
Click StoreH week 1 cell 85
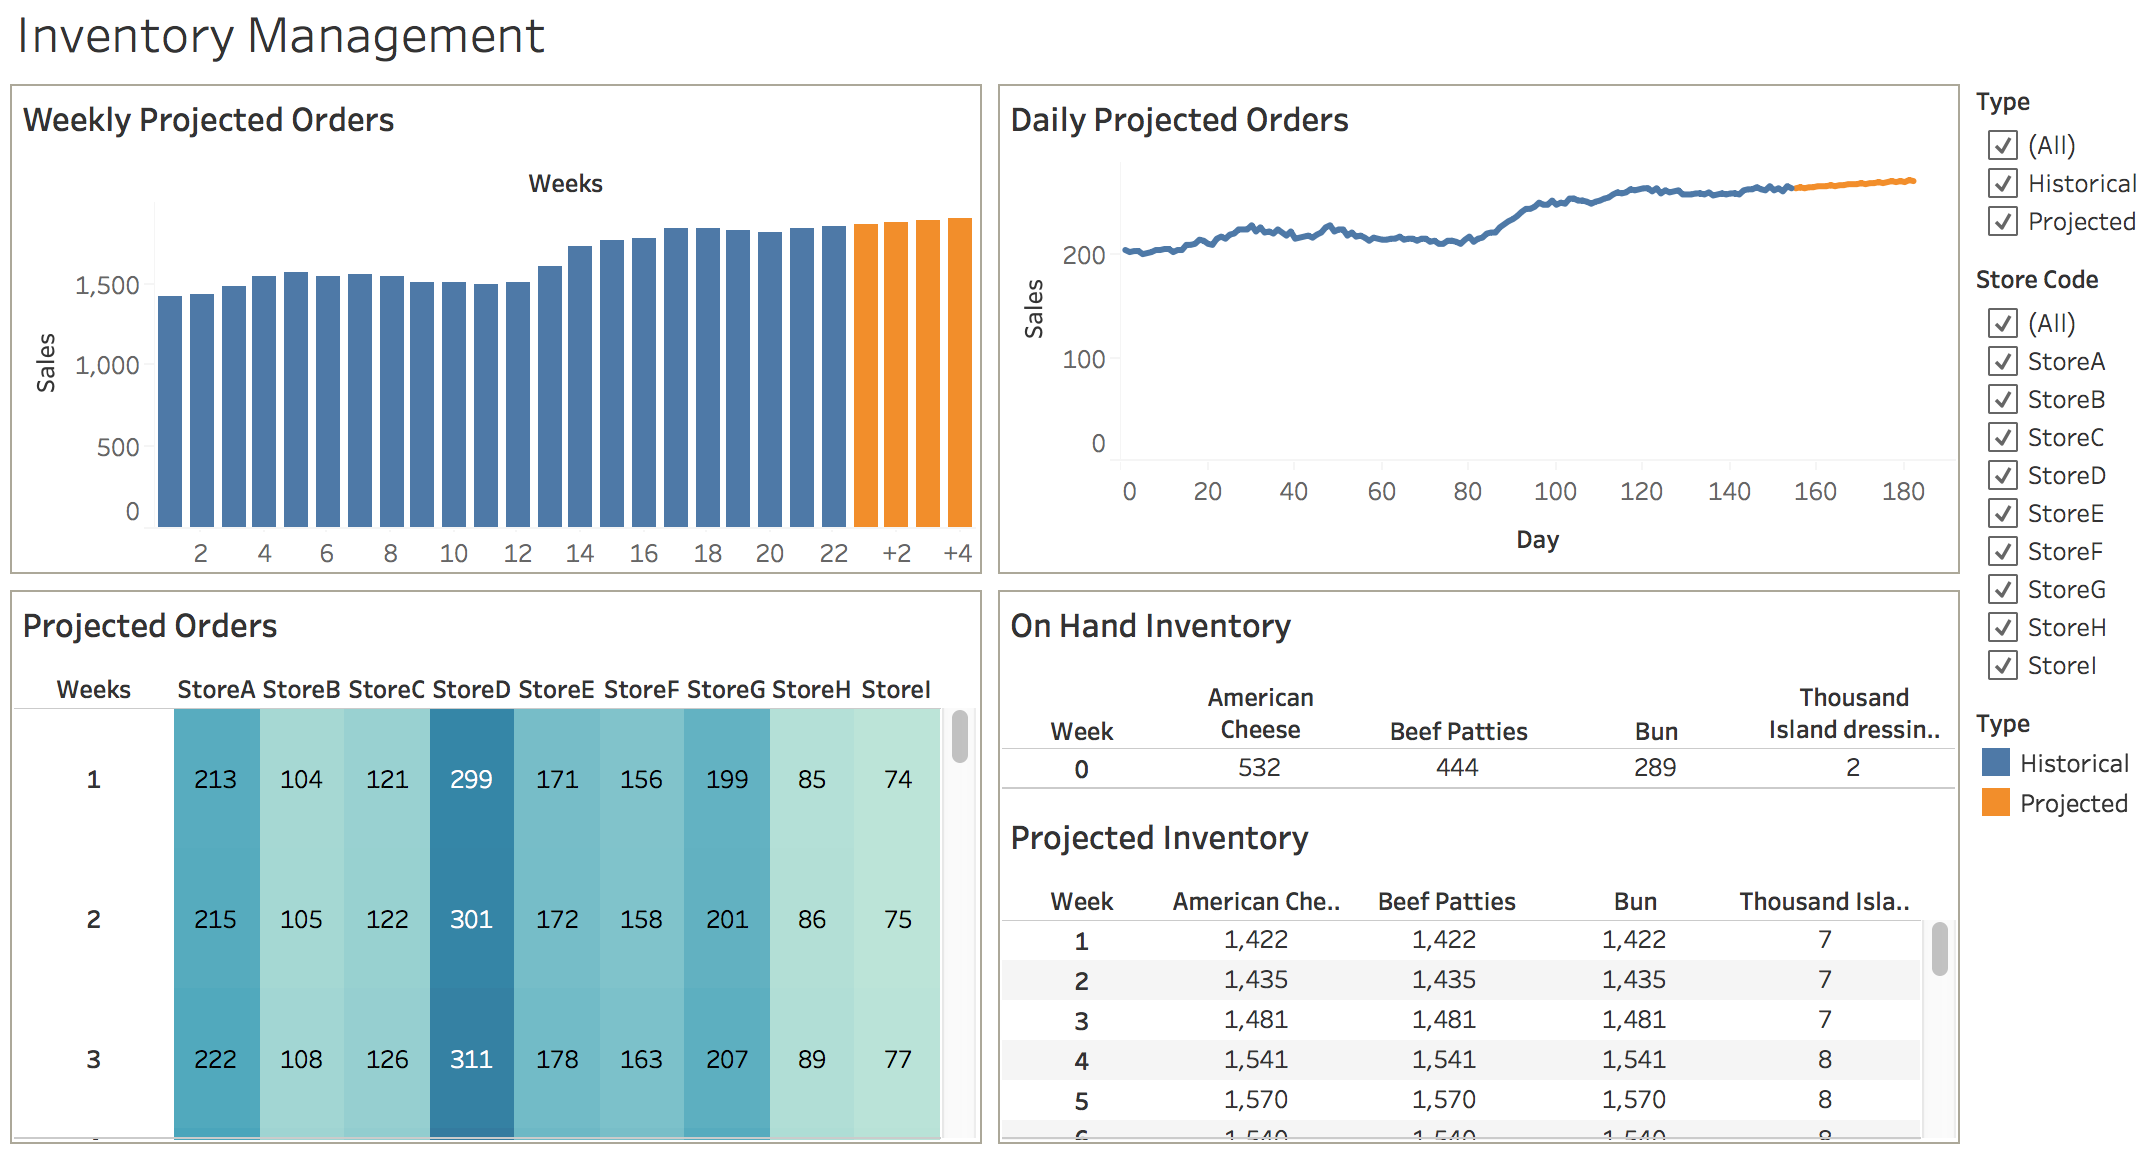[x=812, y=779]
